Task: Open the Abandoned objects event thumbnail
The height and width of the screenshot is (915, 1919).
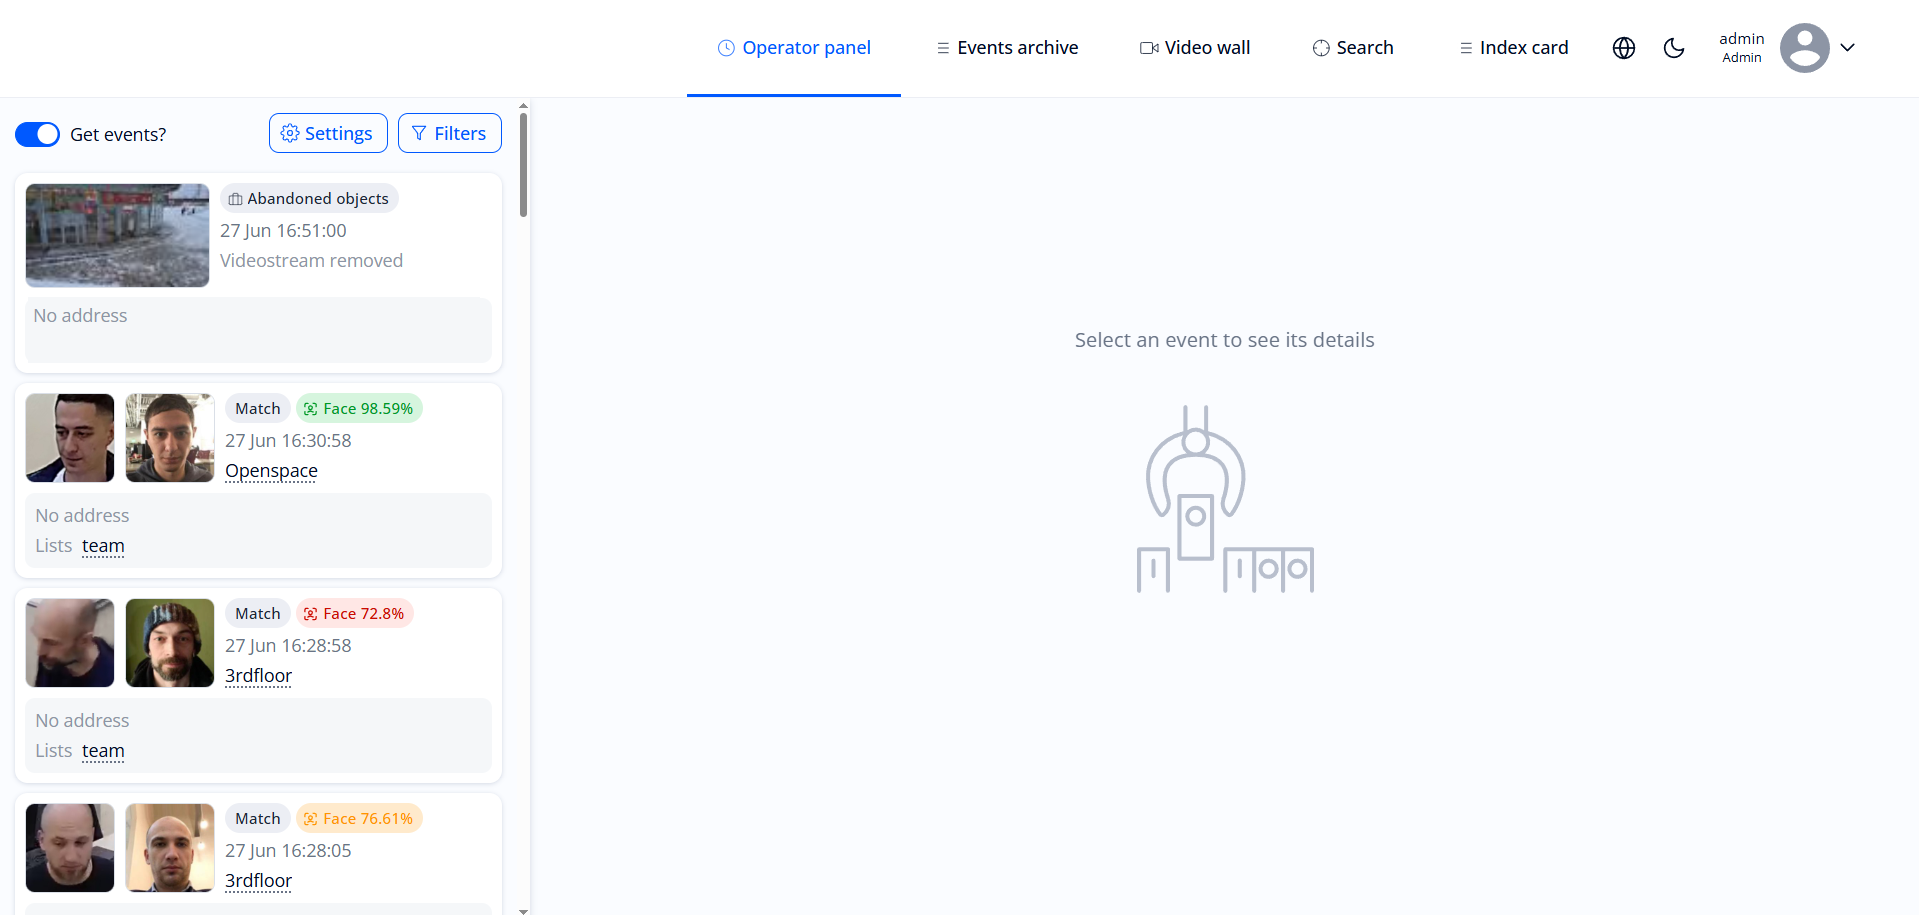Action: [117, 235]
